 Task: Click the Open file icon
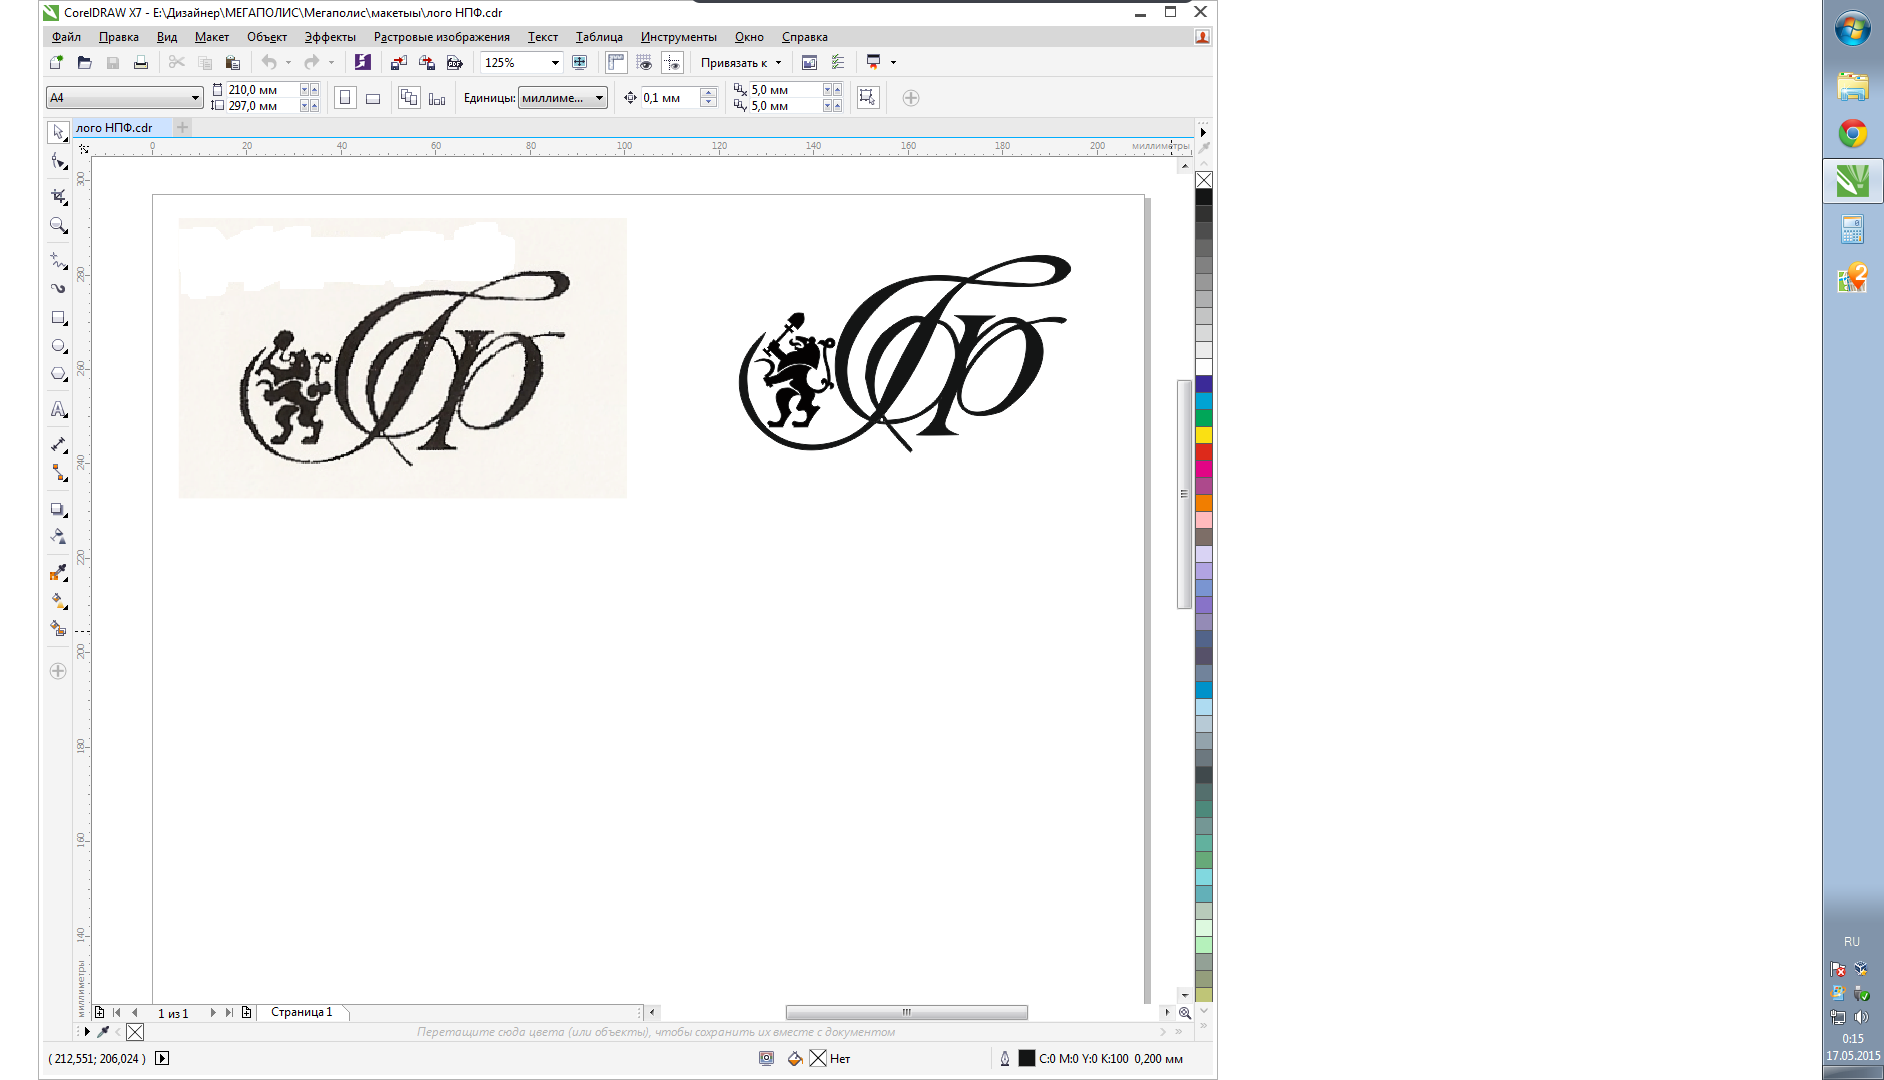[85, 62]
